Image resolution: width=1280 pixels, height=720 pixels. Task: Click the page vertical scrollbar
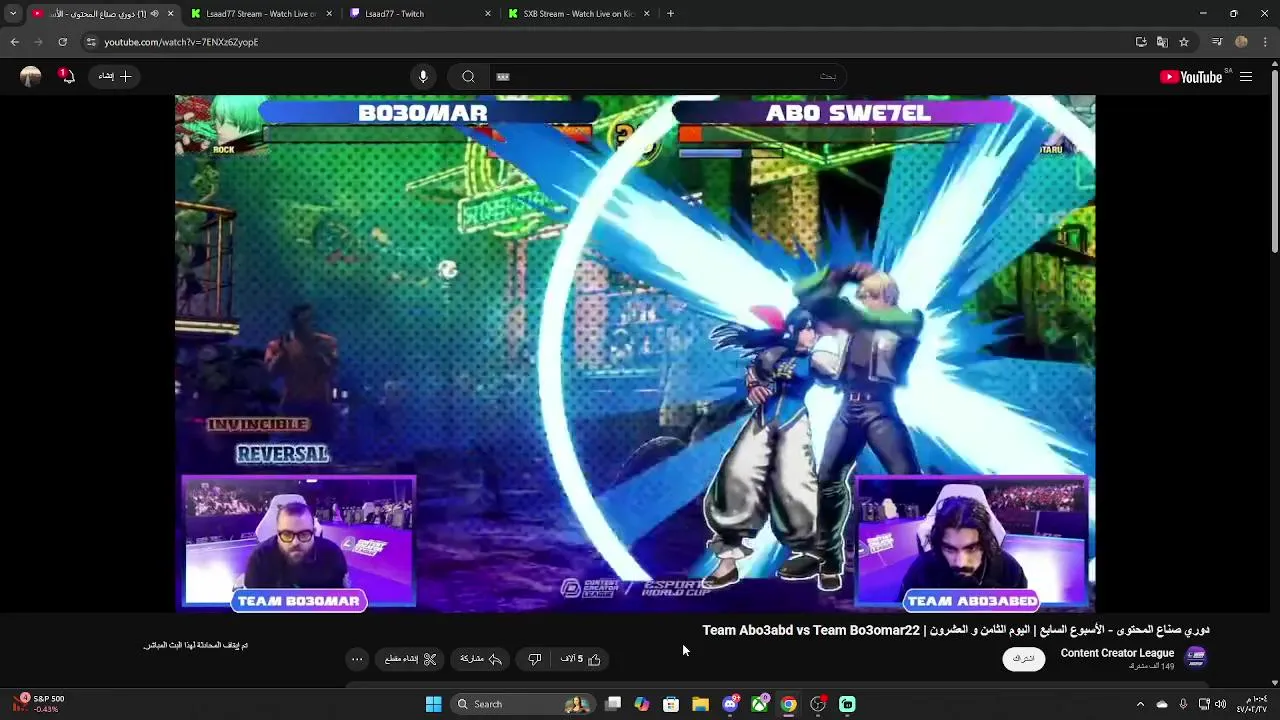[1274, 160]
